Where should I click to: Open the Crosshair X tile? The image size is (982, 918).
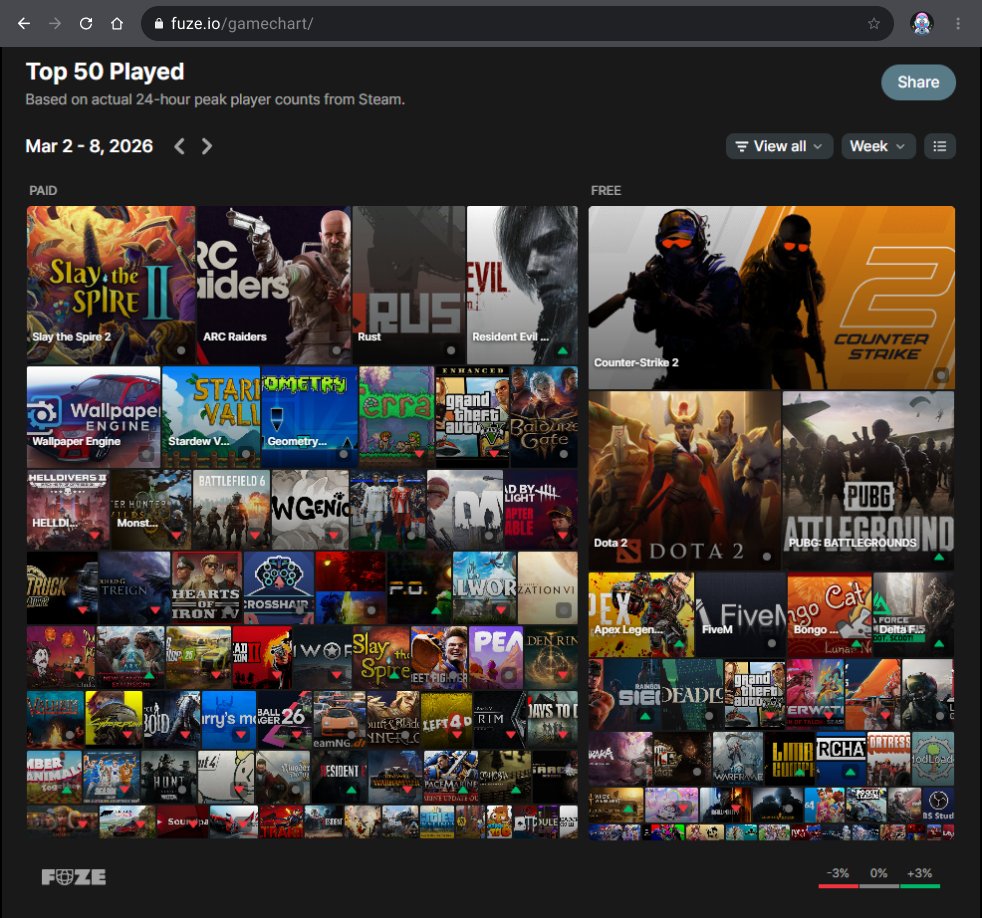point(279,587)
